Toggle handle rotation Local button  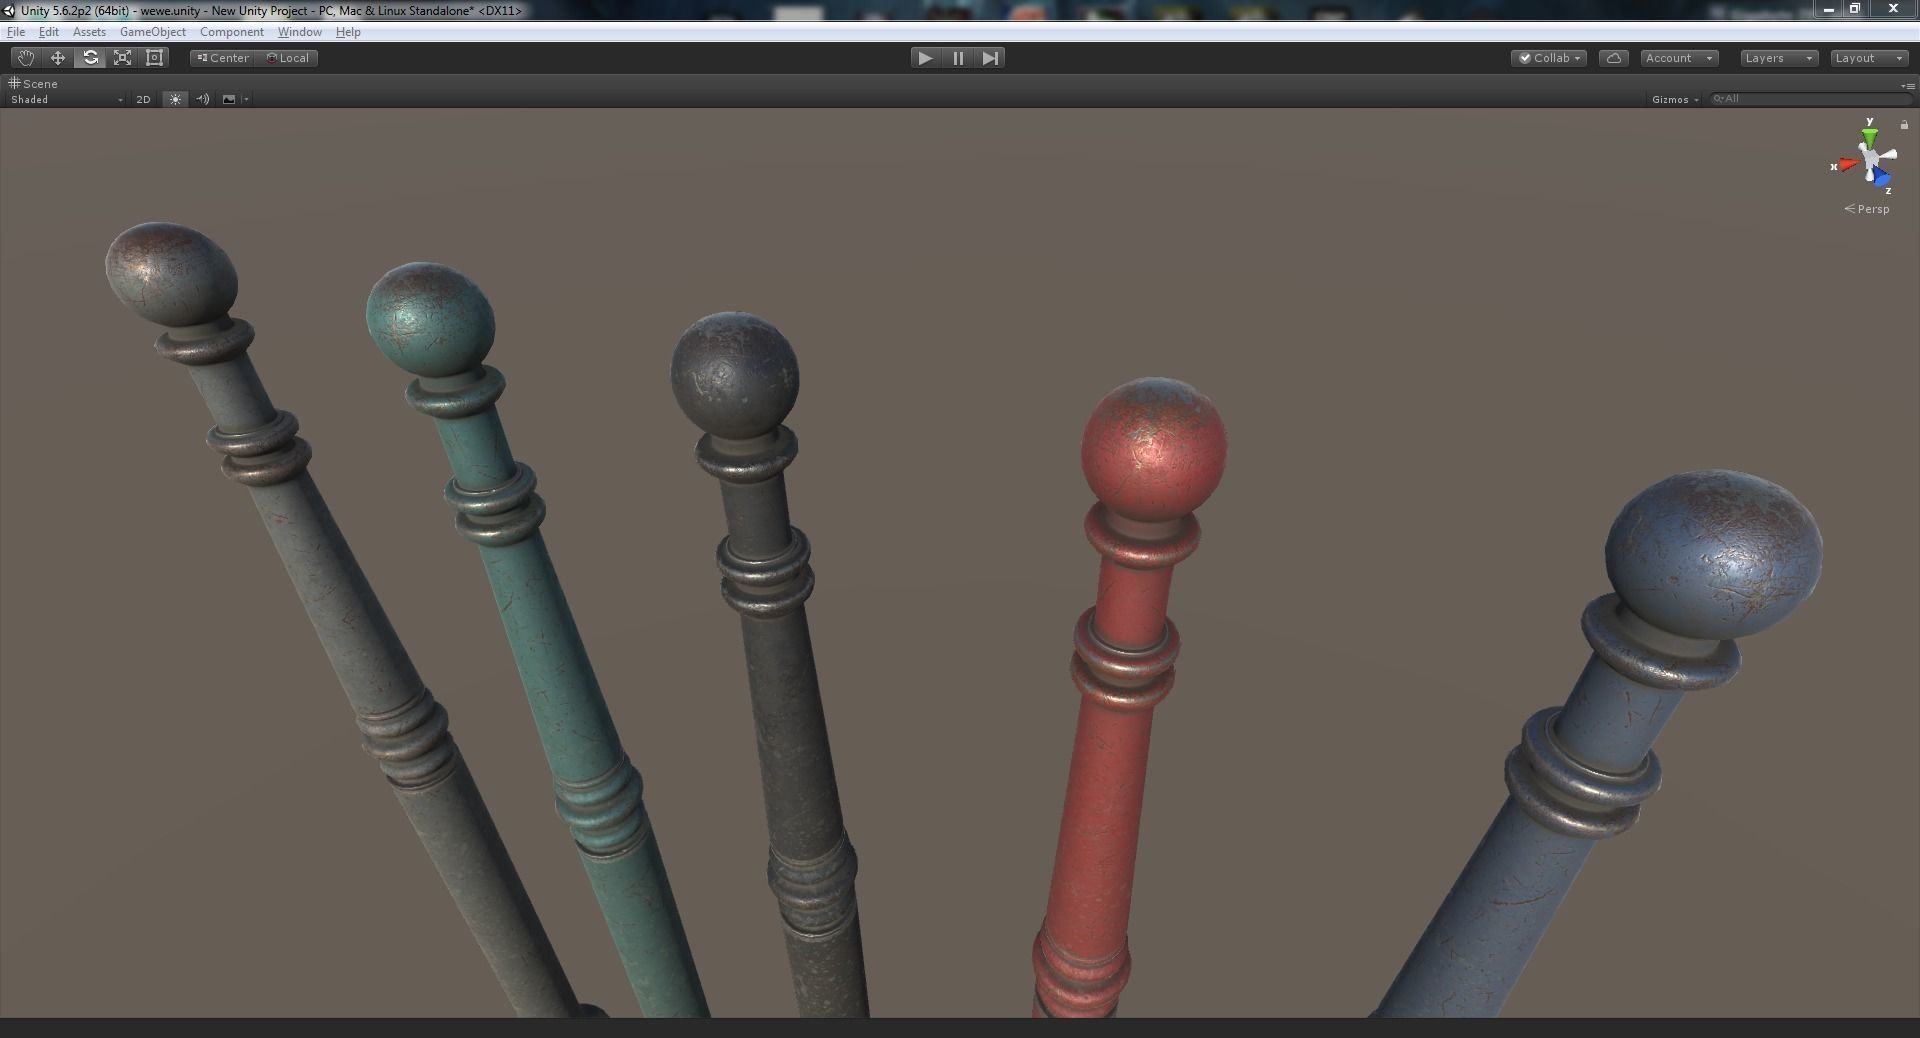click(287, 58)
